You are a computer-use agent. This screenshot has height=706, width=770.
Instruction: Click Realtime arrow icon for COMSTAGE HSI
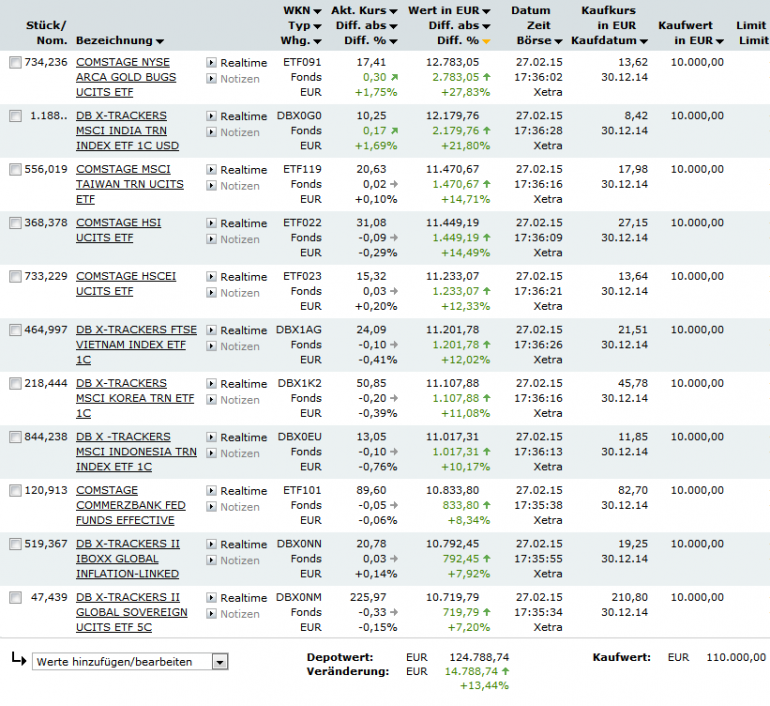[x=211, y=223]
